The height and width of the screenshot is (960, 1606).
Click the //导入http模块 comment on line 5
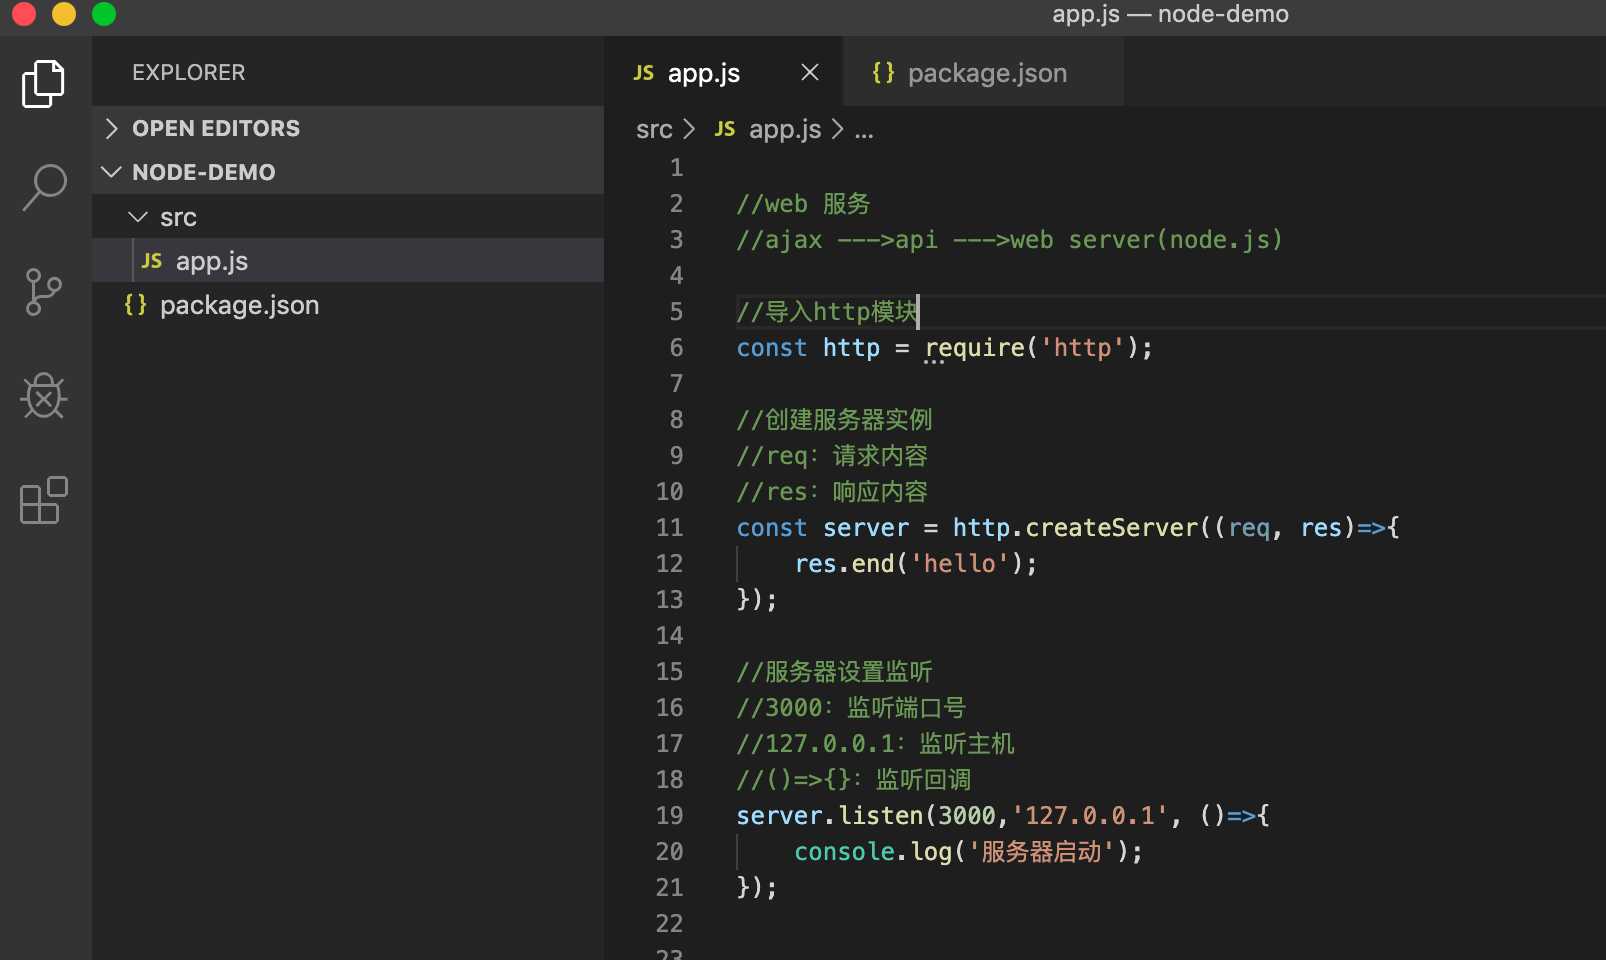point(826,311)
